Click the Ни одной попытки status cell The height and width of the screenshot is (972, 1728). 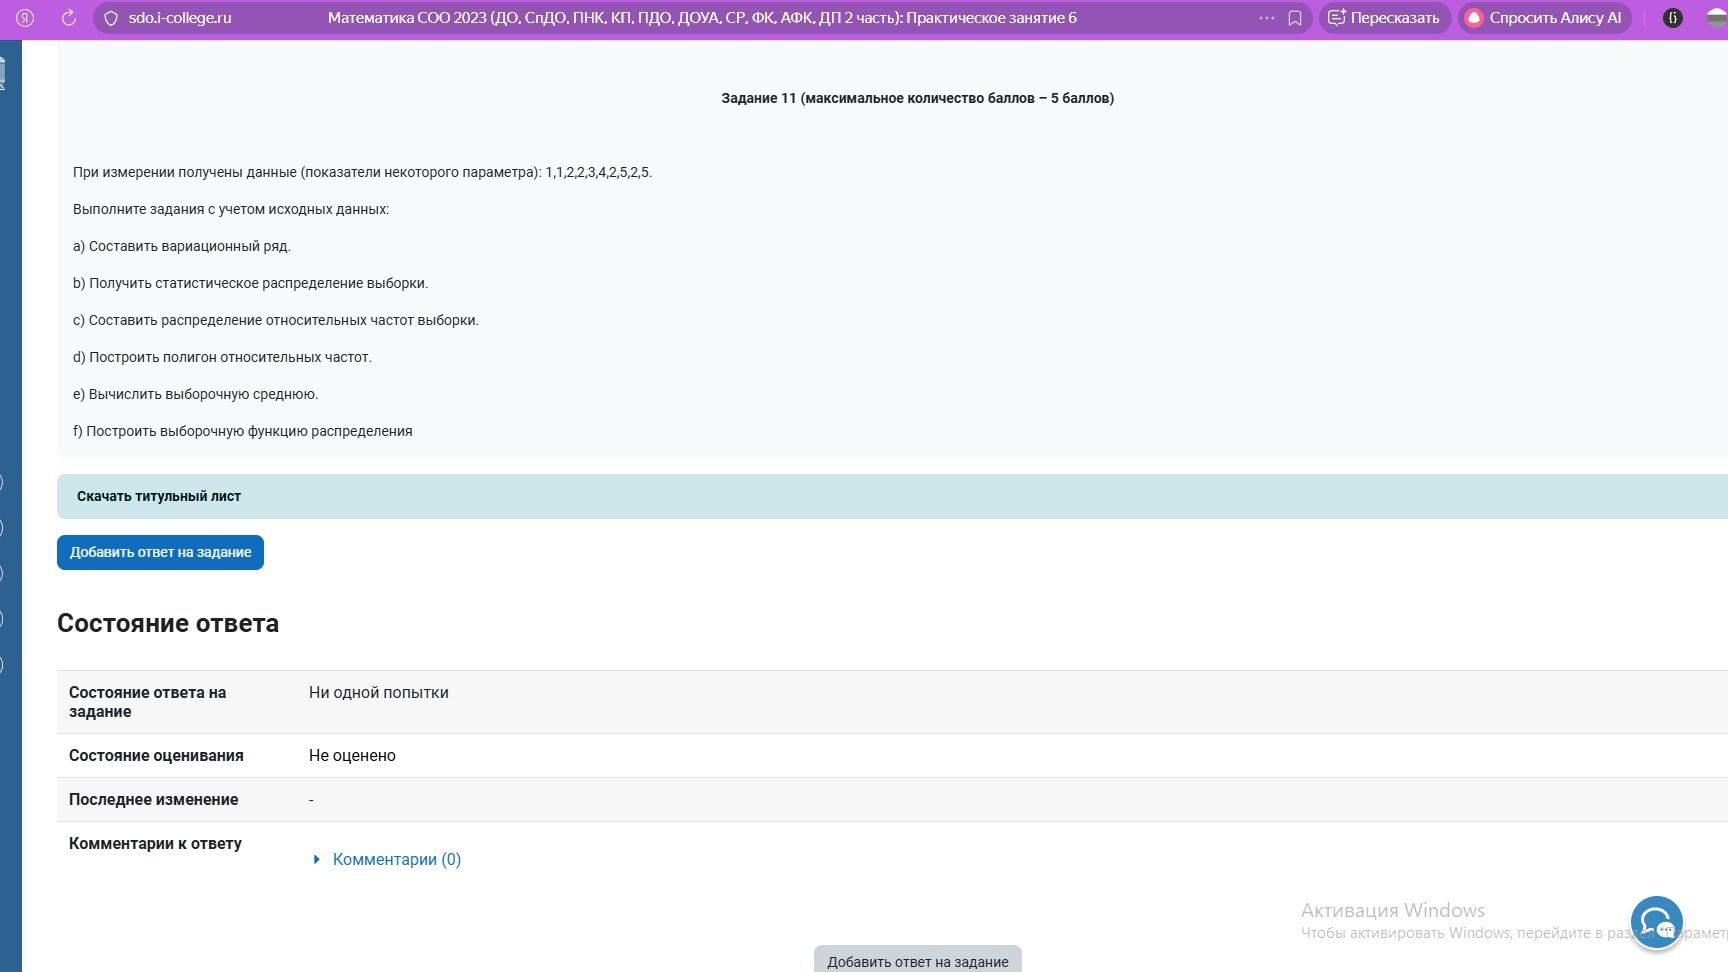[379, 692]
